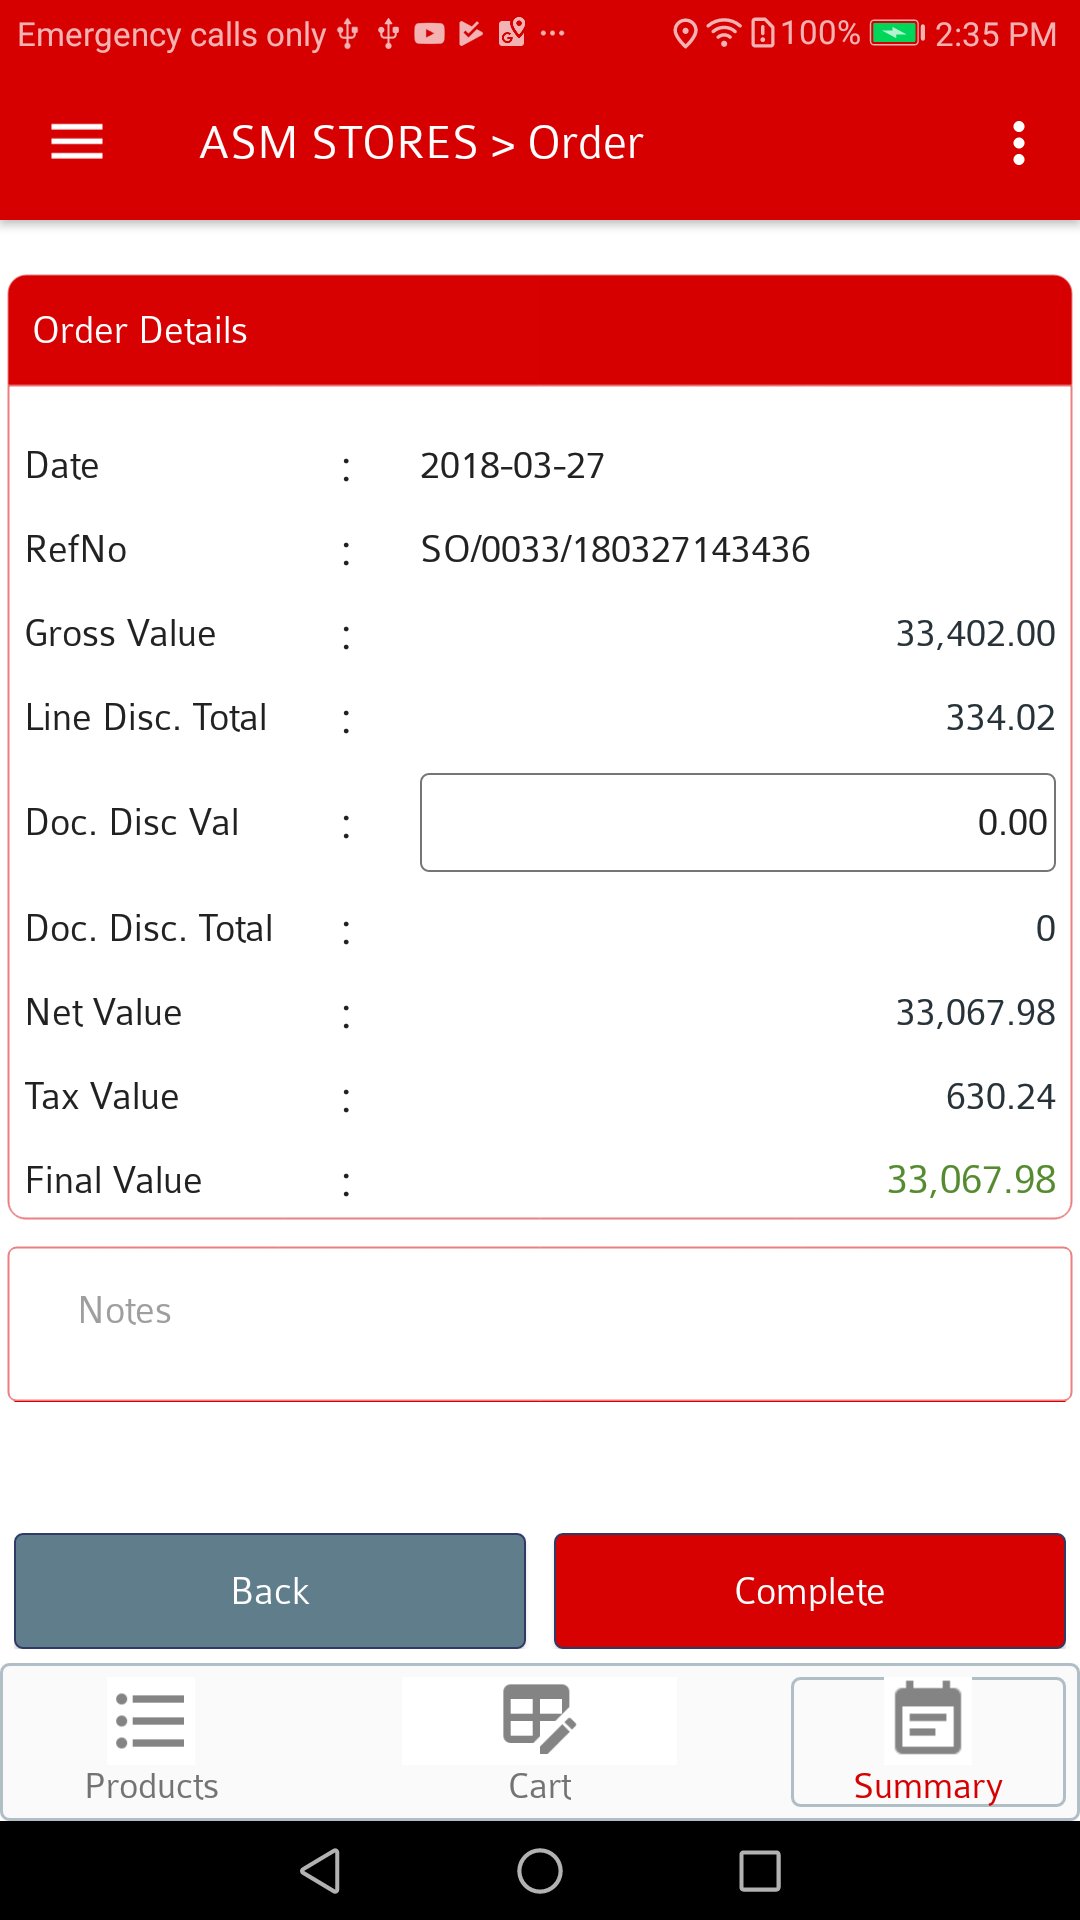
Task: Tap the Products list icon
Action: point(150,1720)
